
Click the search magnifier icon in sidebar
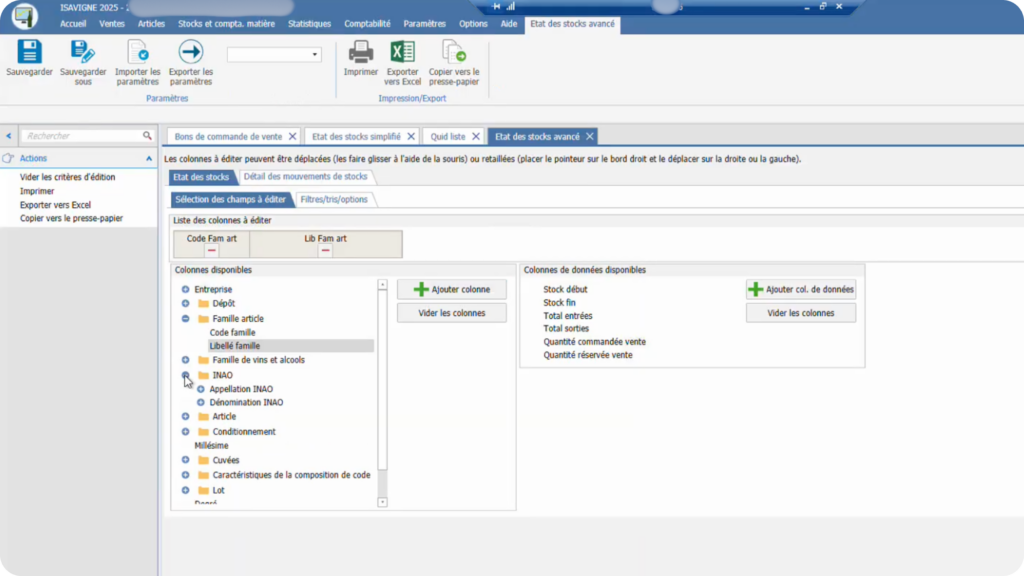(147, 135)
